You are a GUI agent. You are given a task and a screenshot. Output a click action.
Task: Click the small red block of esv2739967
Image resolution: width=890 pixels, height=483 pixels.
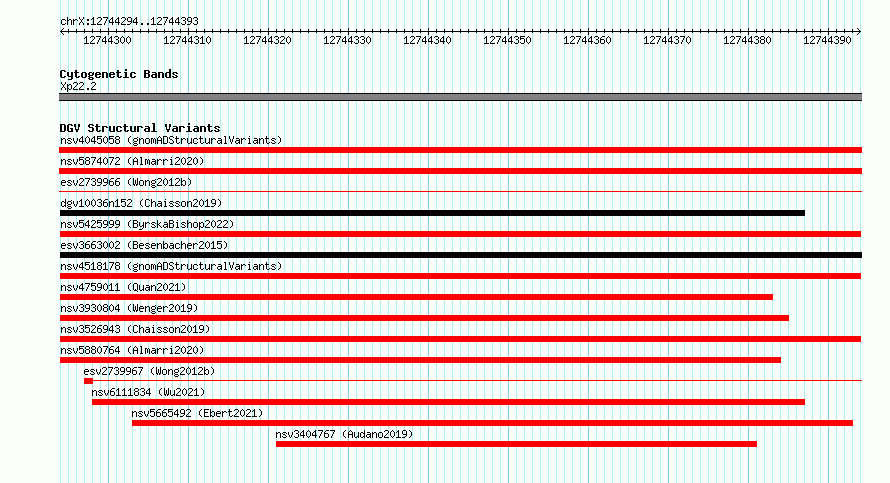(88, 381)
